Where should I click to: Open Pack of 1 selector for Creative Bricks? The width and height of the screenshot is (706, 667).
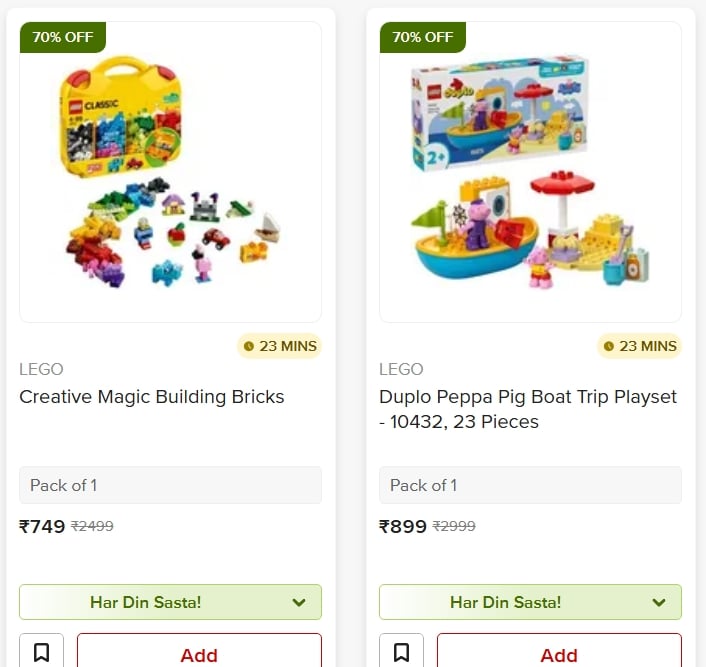click(x=170, y=485)
